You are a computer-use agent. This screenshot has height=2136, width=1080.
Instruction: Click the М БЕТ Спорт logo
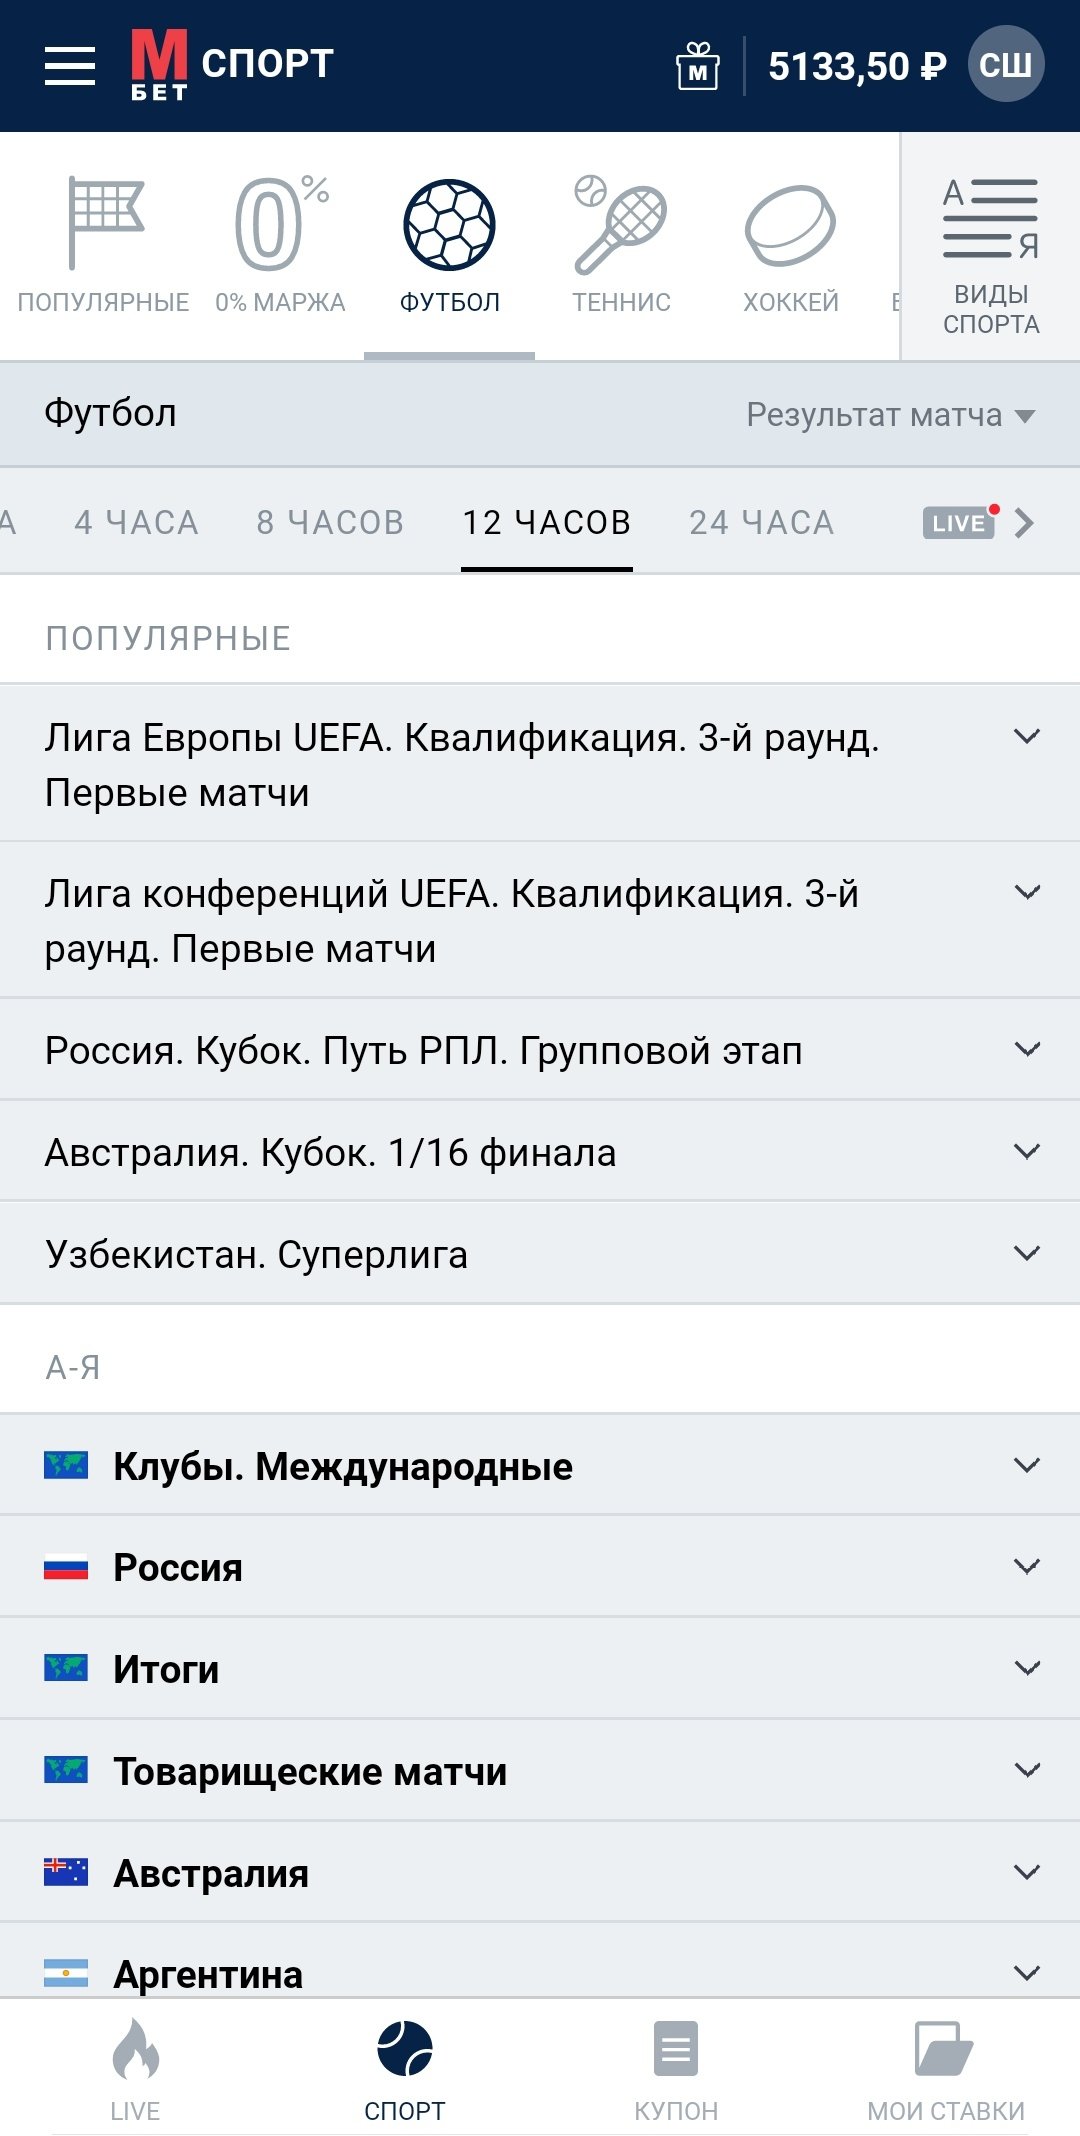point(232,66)
